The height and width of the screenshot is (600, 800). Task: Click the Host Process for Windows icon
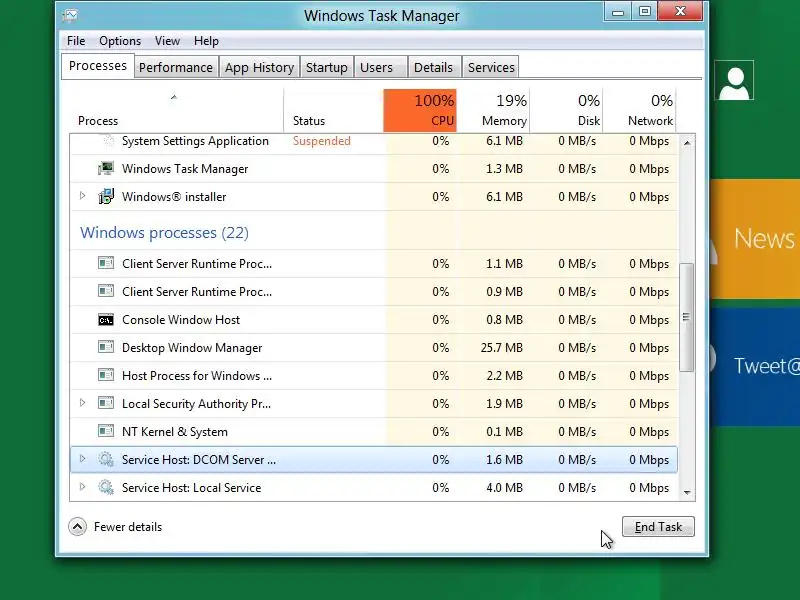(106, 376)
